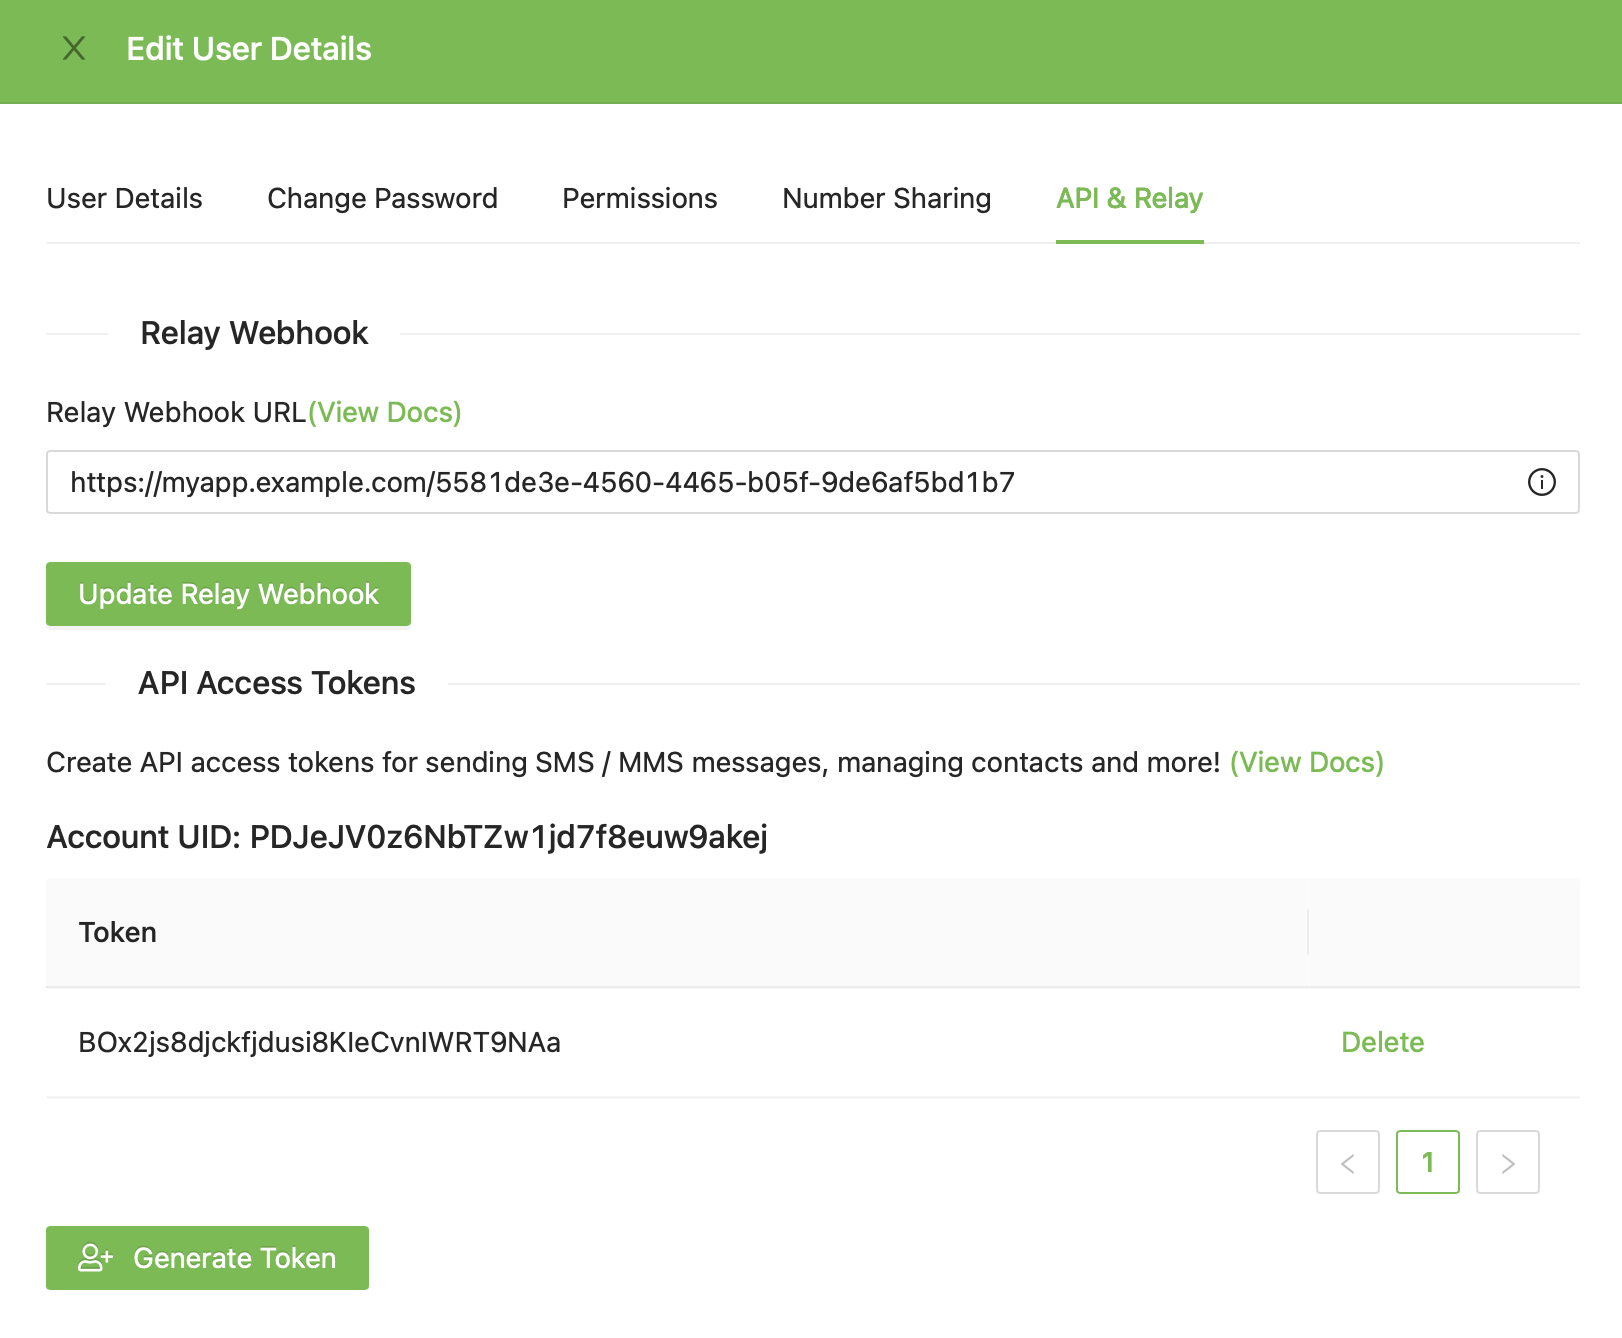Go to the Number Sharing tab
The image size is (1622, 1338).
(887, 198)
